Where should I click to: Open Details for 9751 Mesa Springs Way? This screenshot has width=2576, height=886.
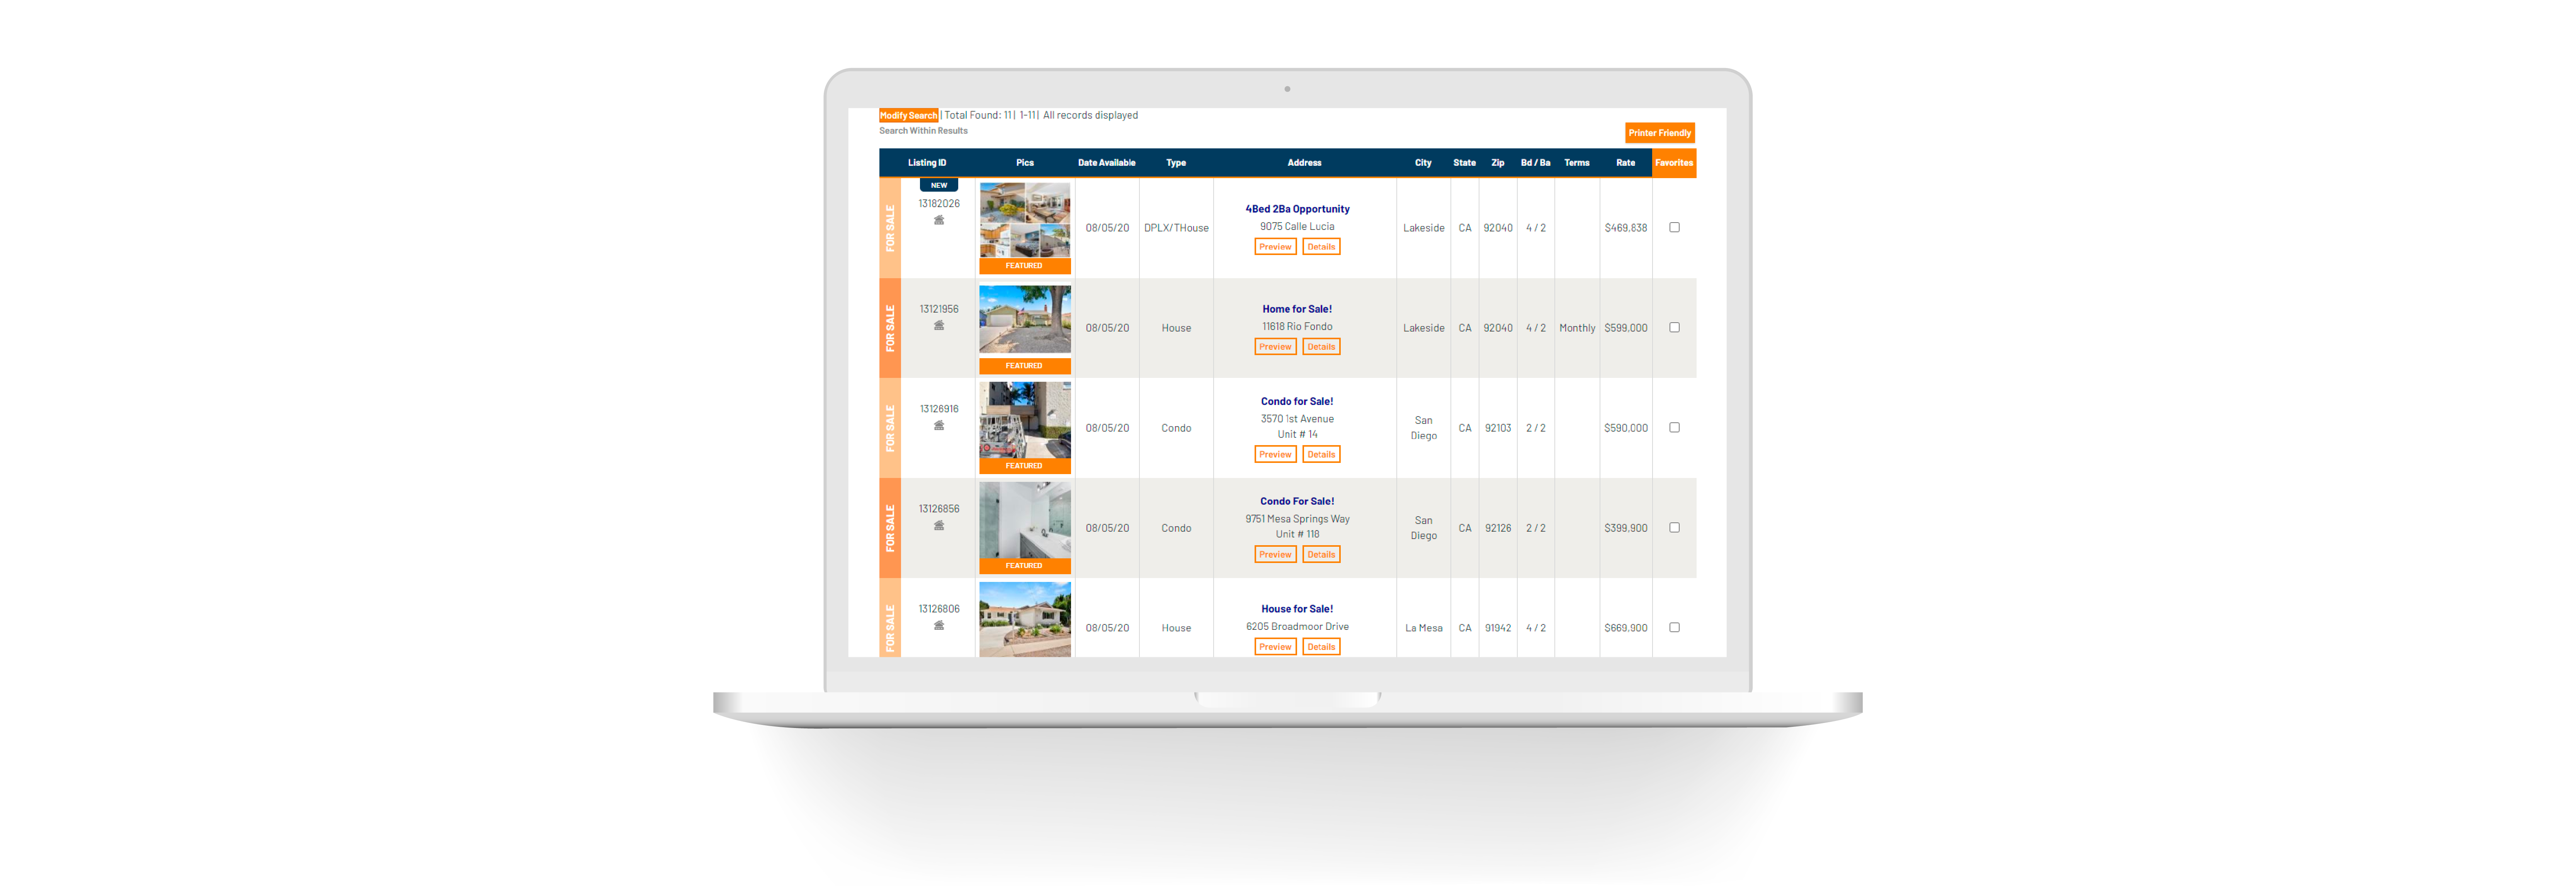[x=1321, y=554]
